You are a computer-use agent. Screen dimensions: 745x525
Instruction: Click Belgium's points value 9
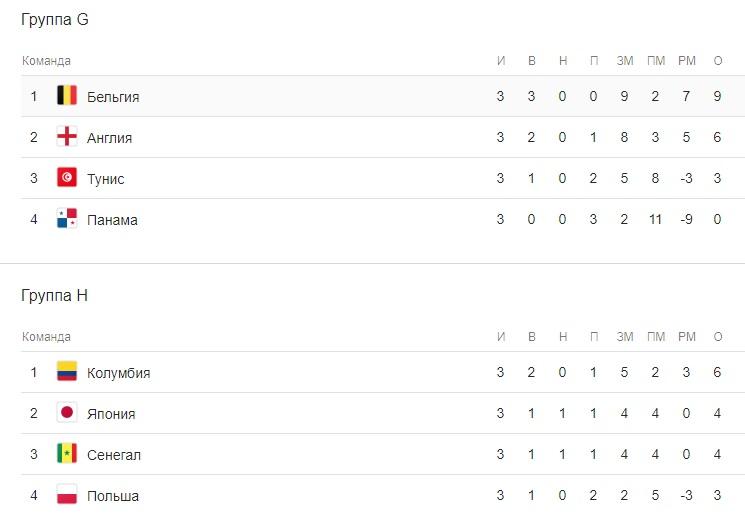pos(718,97)
